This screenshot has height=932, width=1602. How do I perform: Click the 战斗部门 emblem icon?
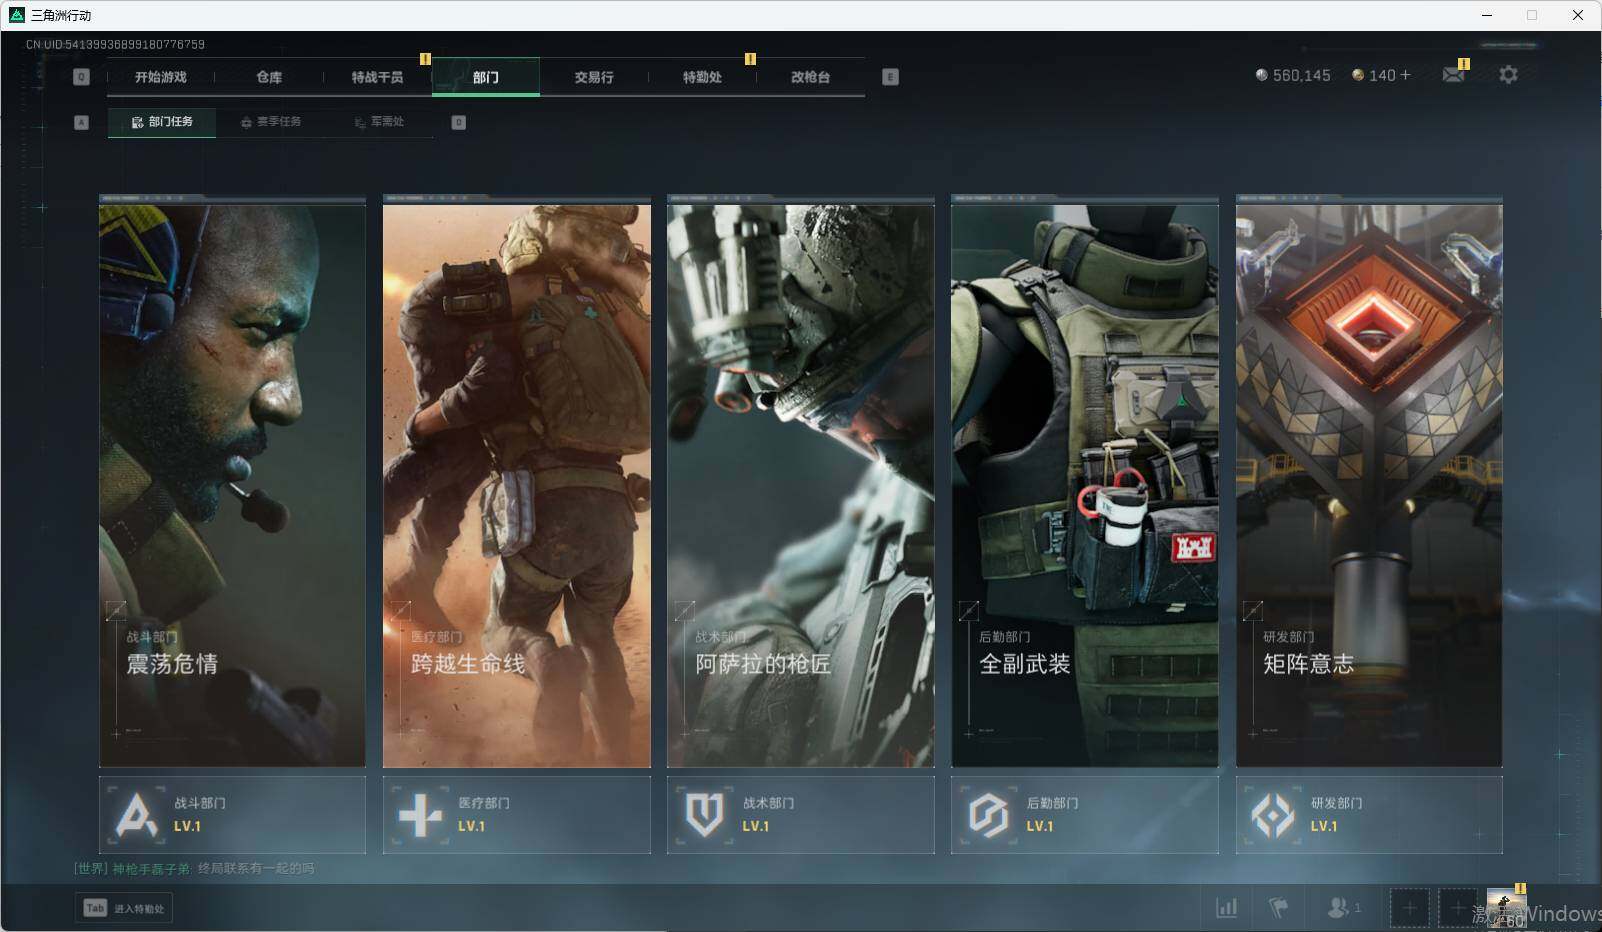coord(136,815)
